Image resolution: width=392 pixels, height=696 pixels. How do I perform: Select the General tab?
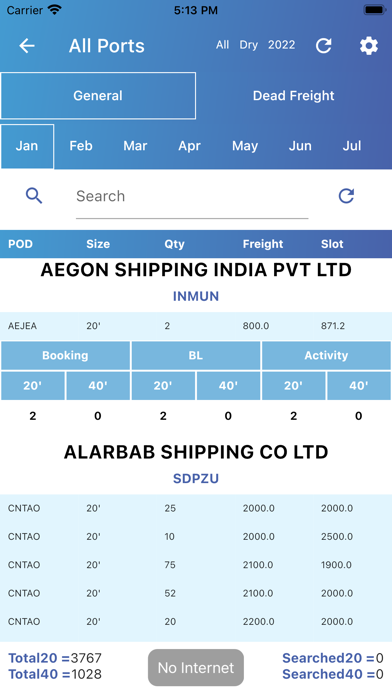click(x=98, y=95)
